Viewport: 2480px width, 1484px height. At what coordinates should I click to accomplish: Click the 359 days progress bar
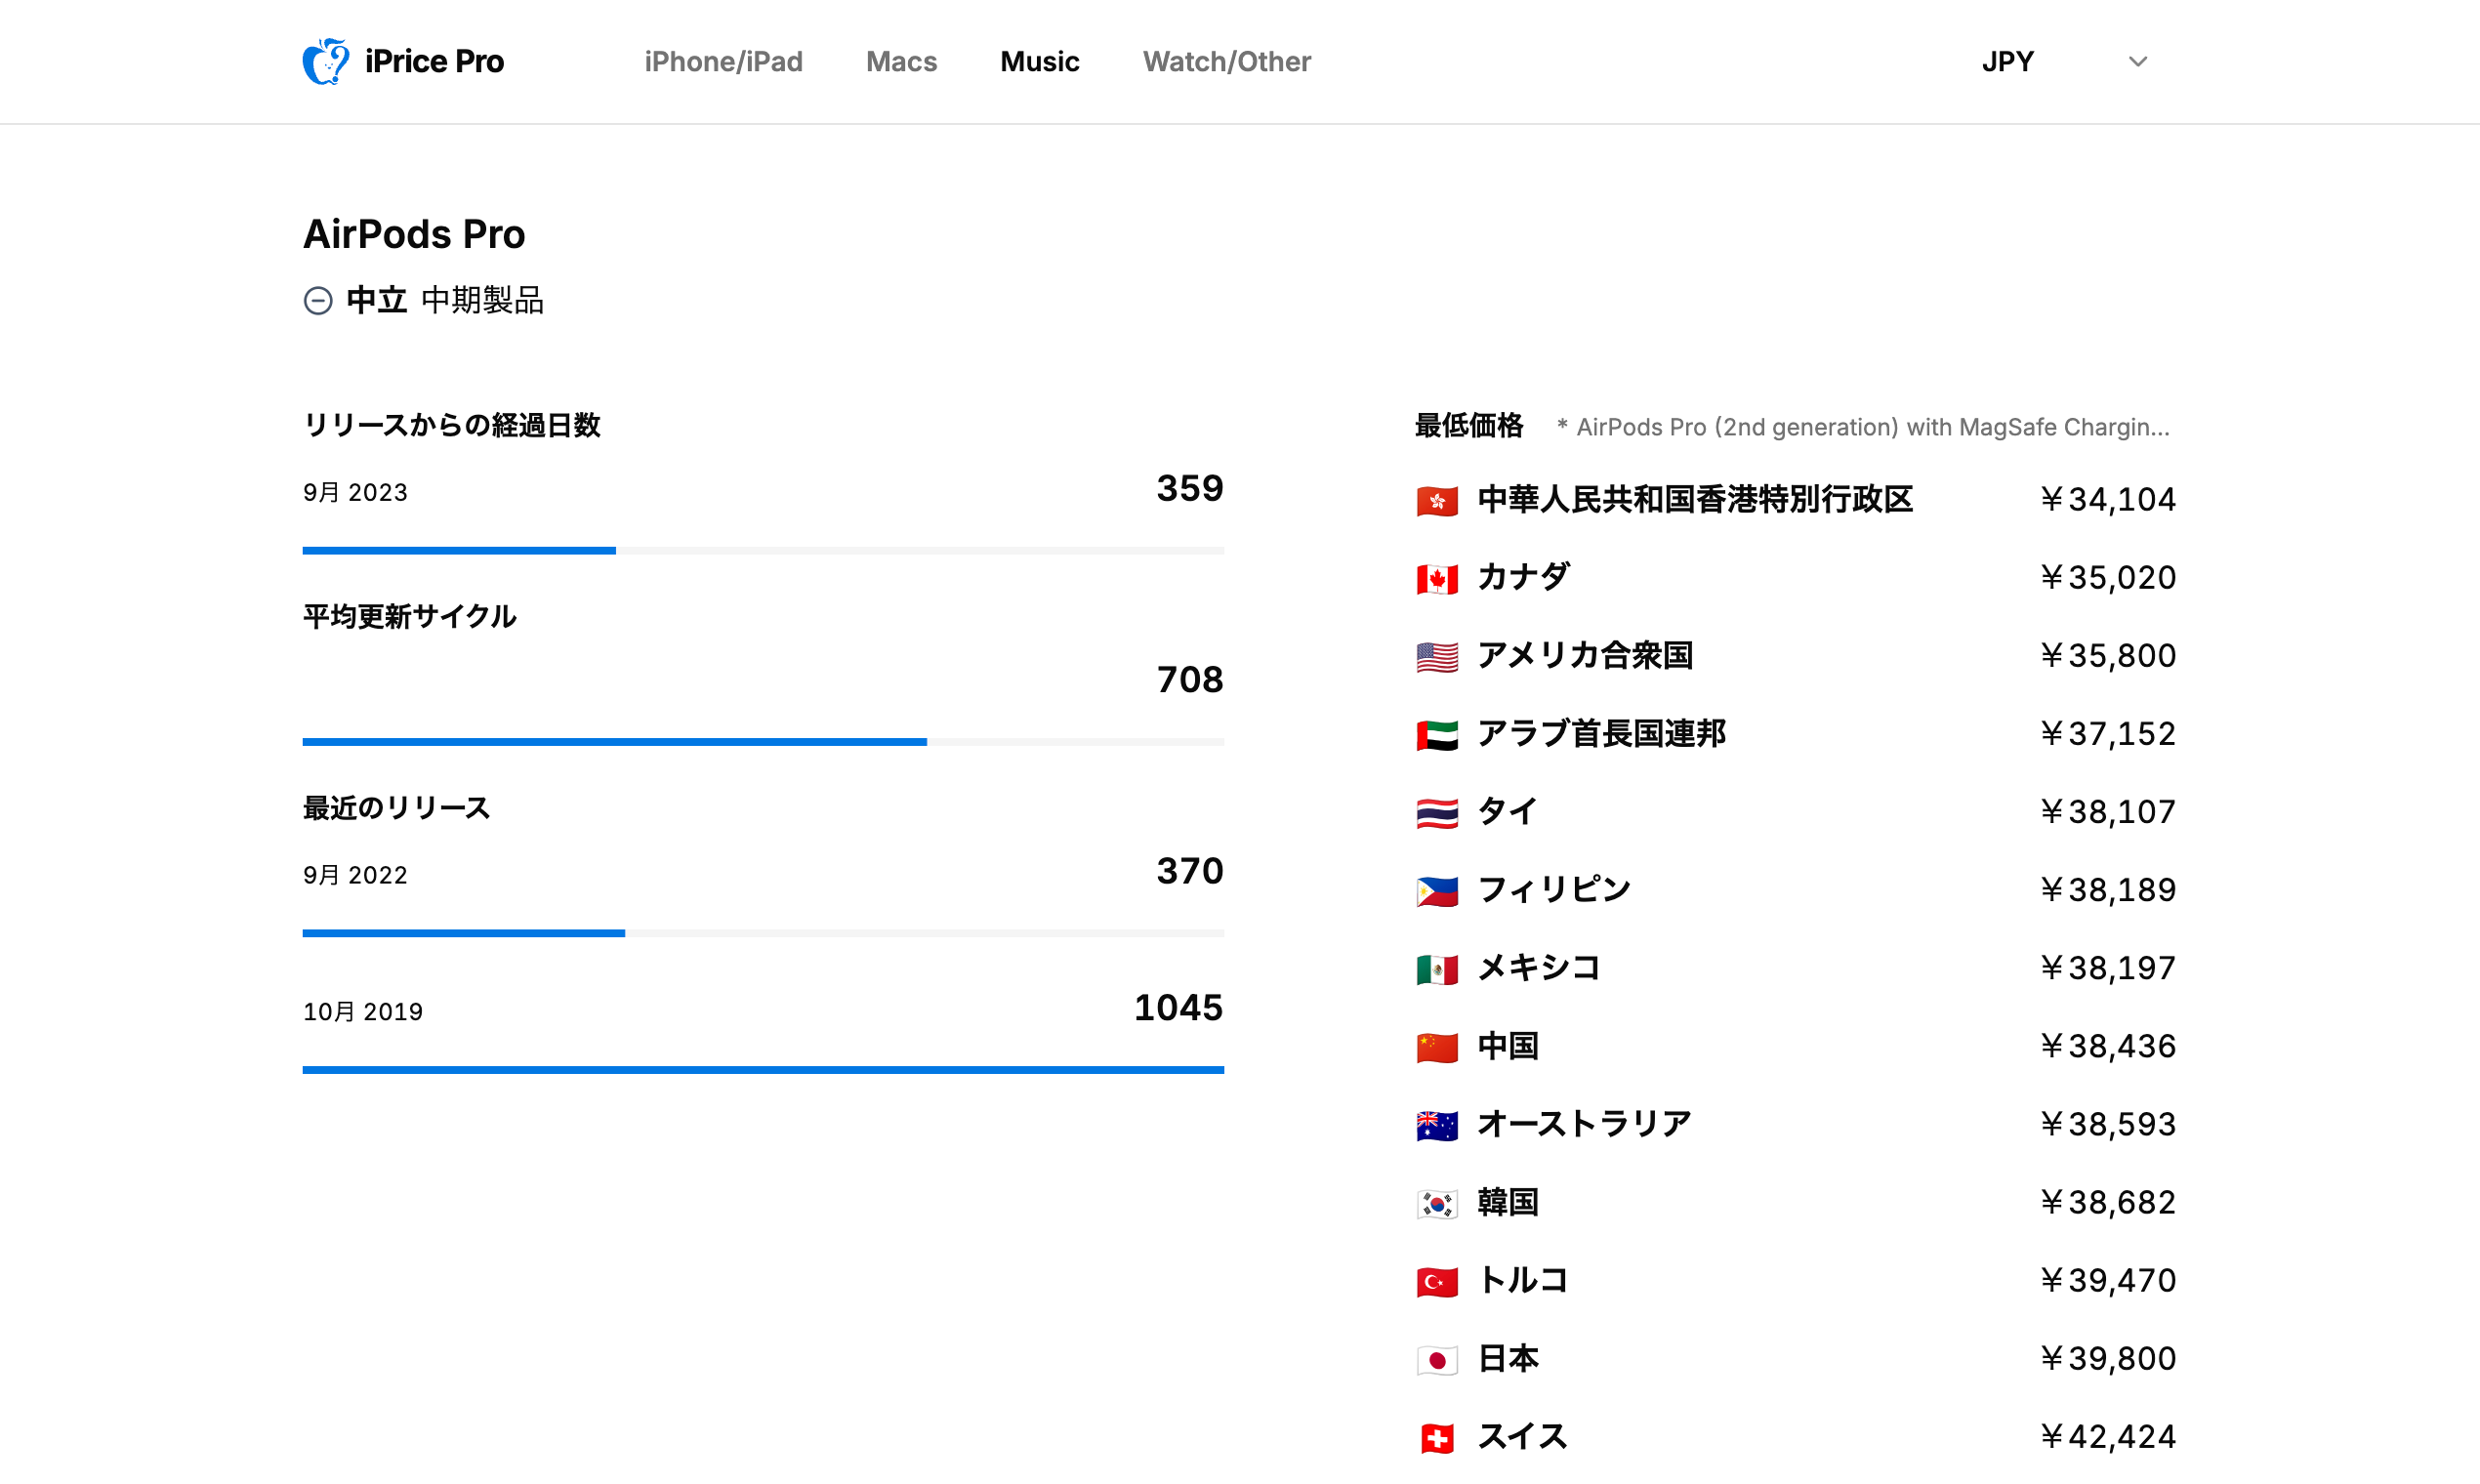tap(763, 550)
